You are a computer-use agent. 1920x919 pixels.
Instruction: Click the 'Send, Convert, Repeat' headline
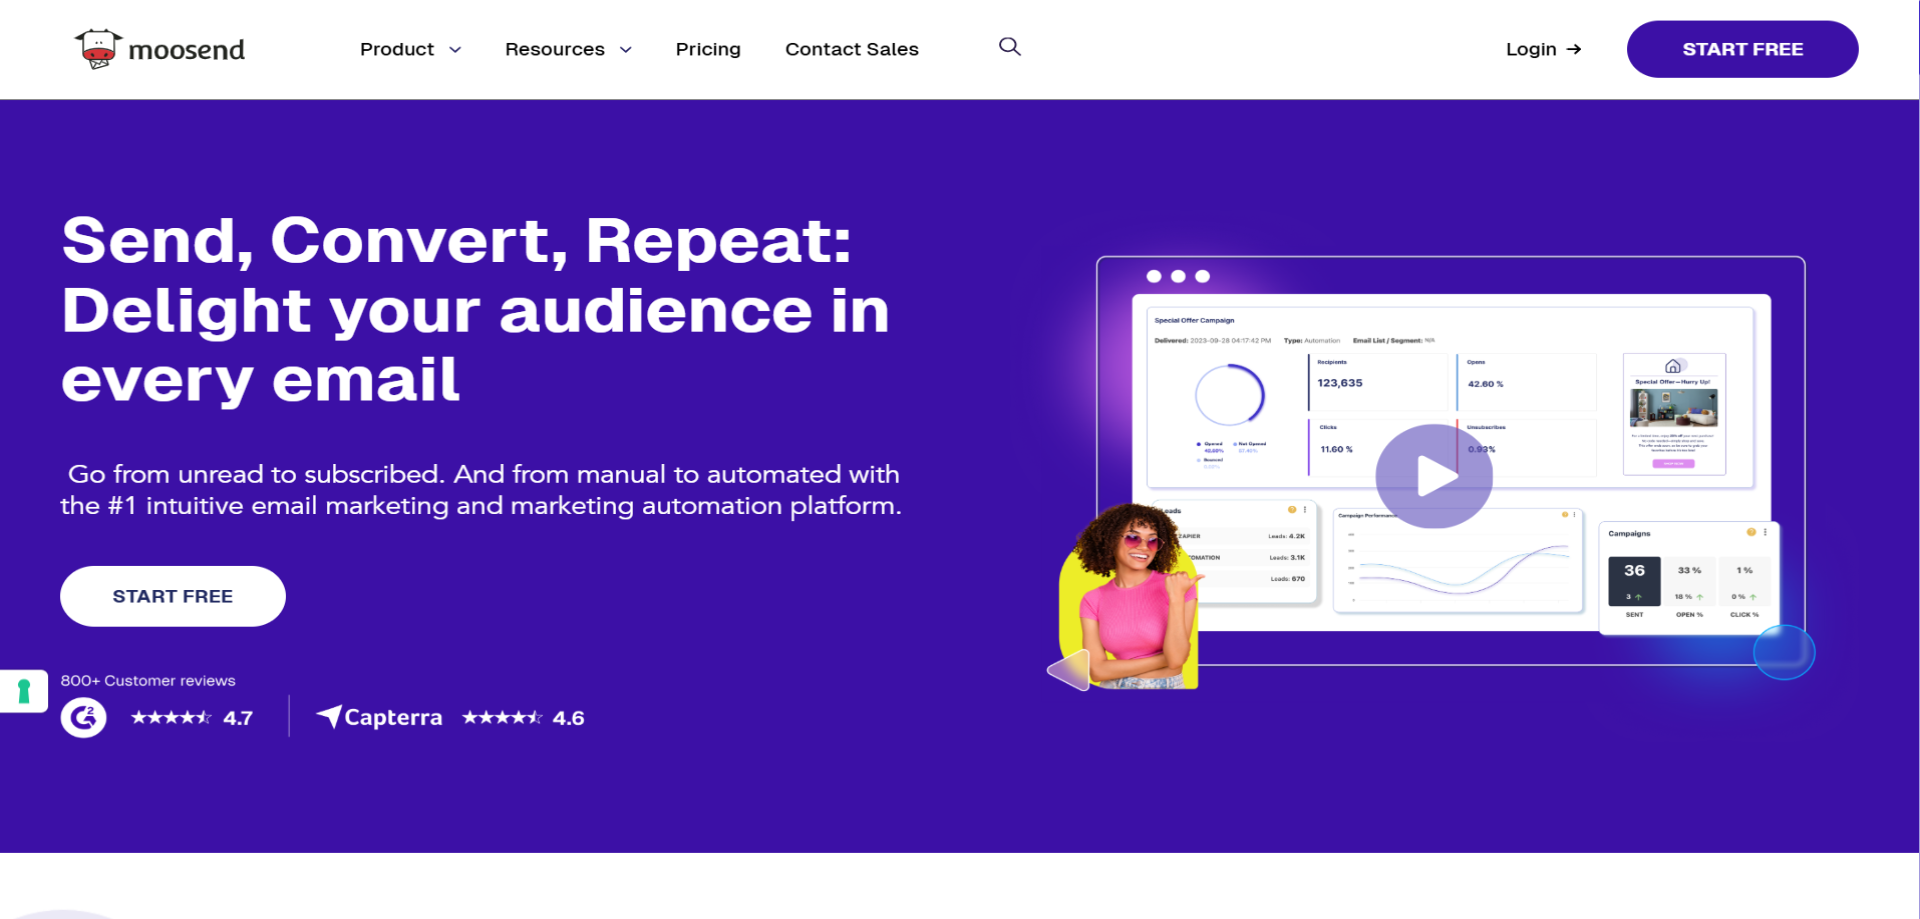pos(476,310)
